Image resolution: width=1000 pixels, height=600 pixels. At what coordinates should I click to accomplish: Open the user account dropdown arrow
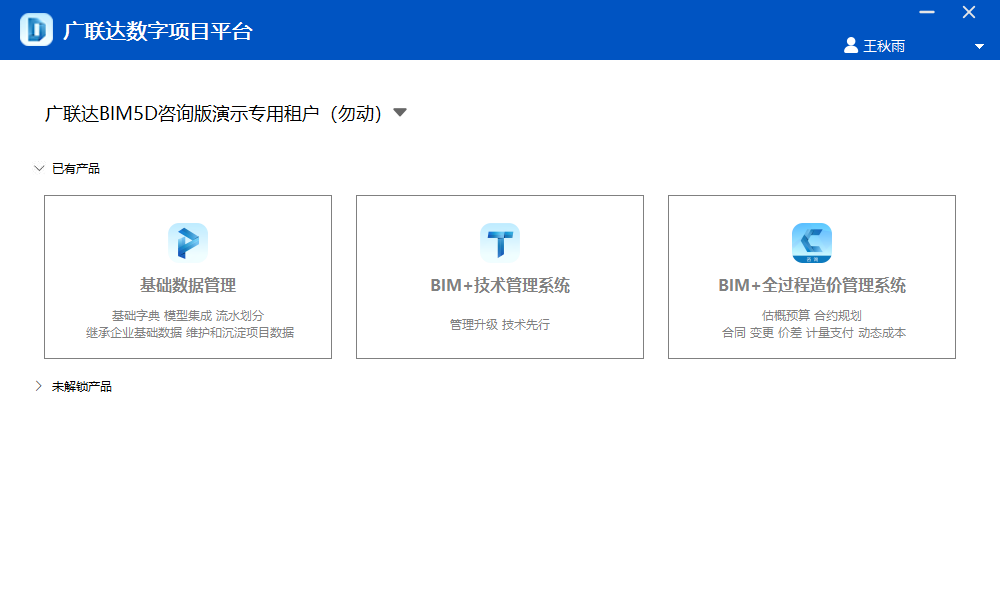(x=979, y=47)
